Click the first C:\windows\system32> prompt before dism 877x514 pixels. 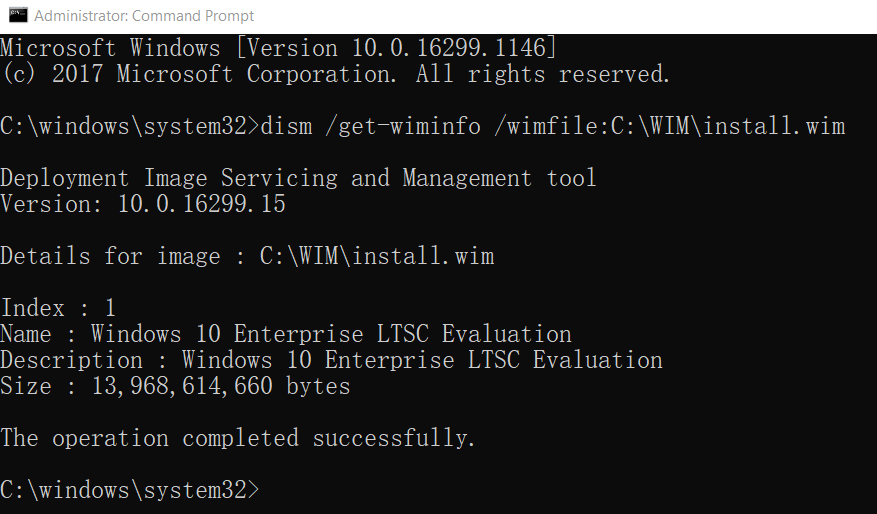tap(130, 126)
